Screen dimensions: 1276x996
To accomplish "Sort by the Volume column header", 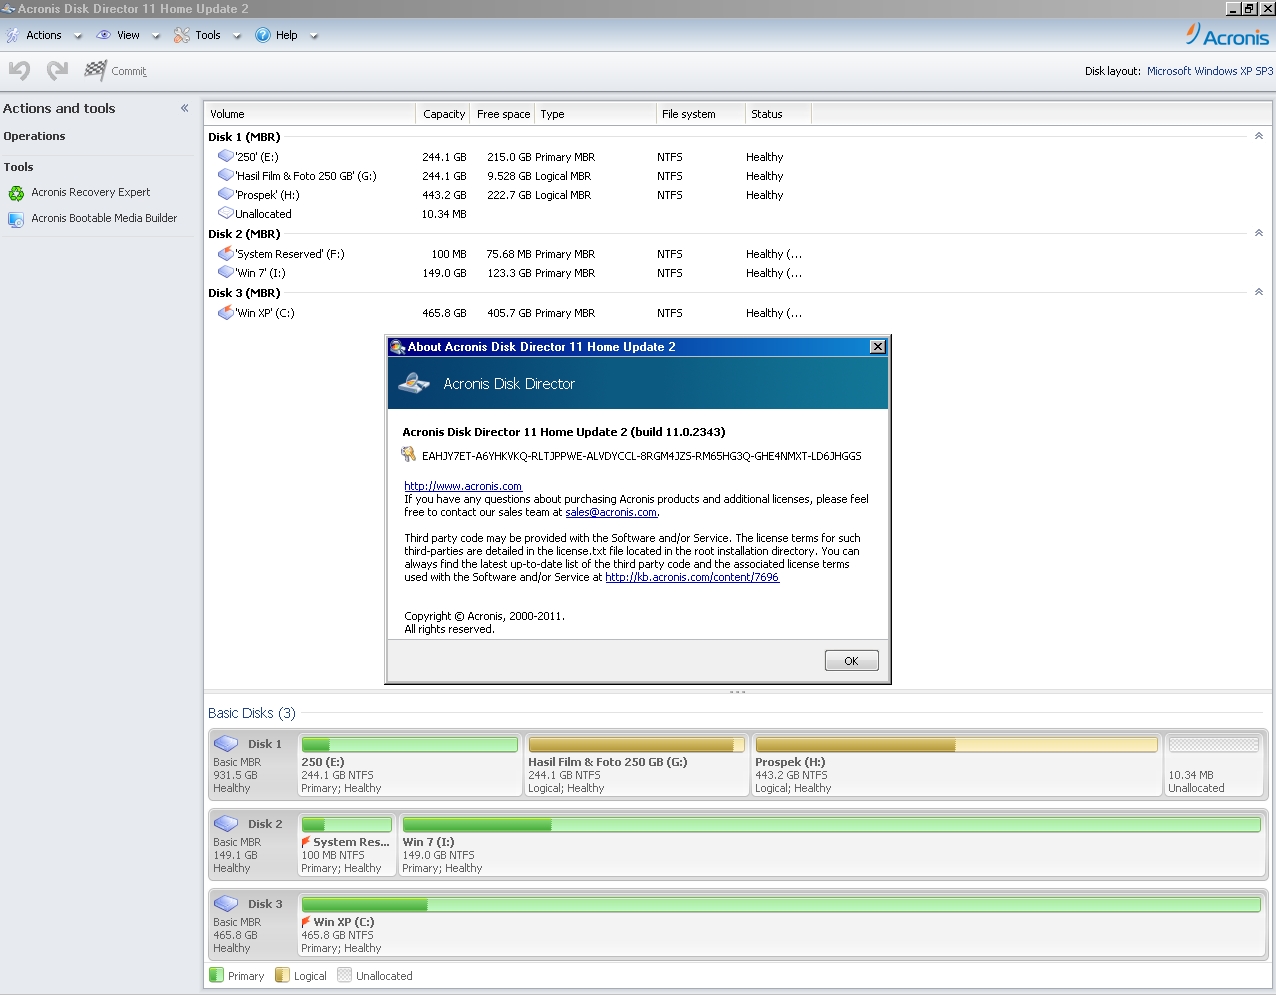I will point(310,114).
